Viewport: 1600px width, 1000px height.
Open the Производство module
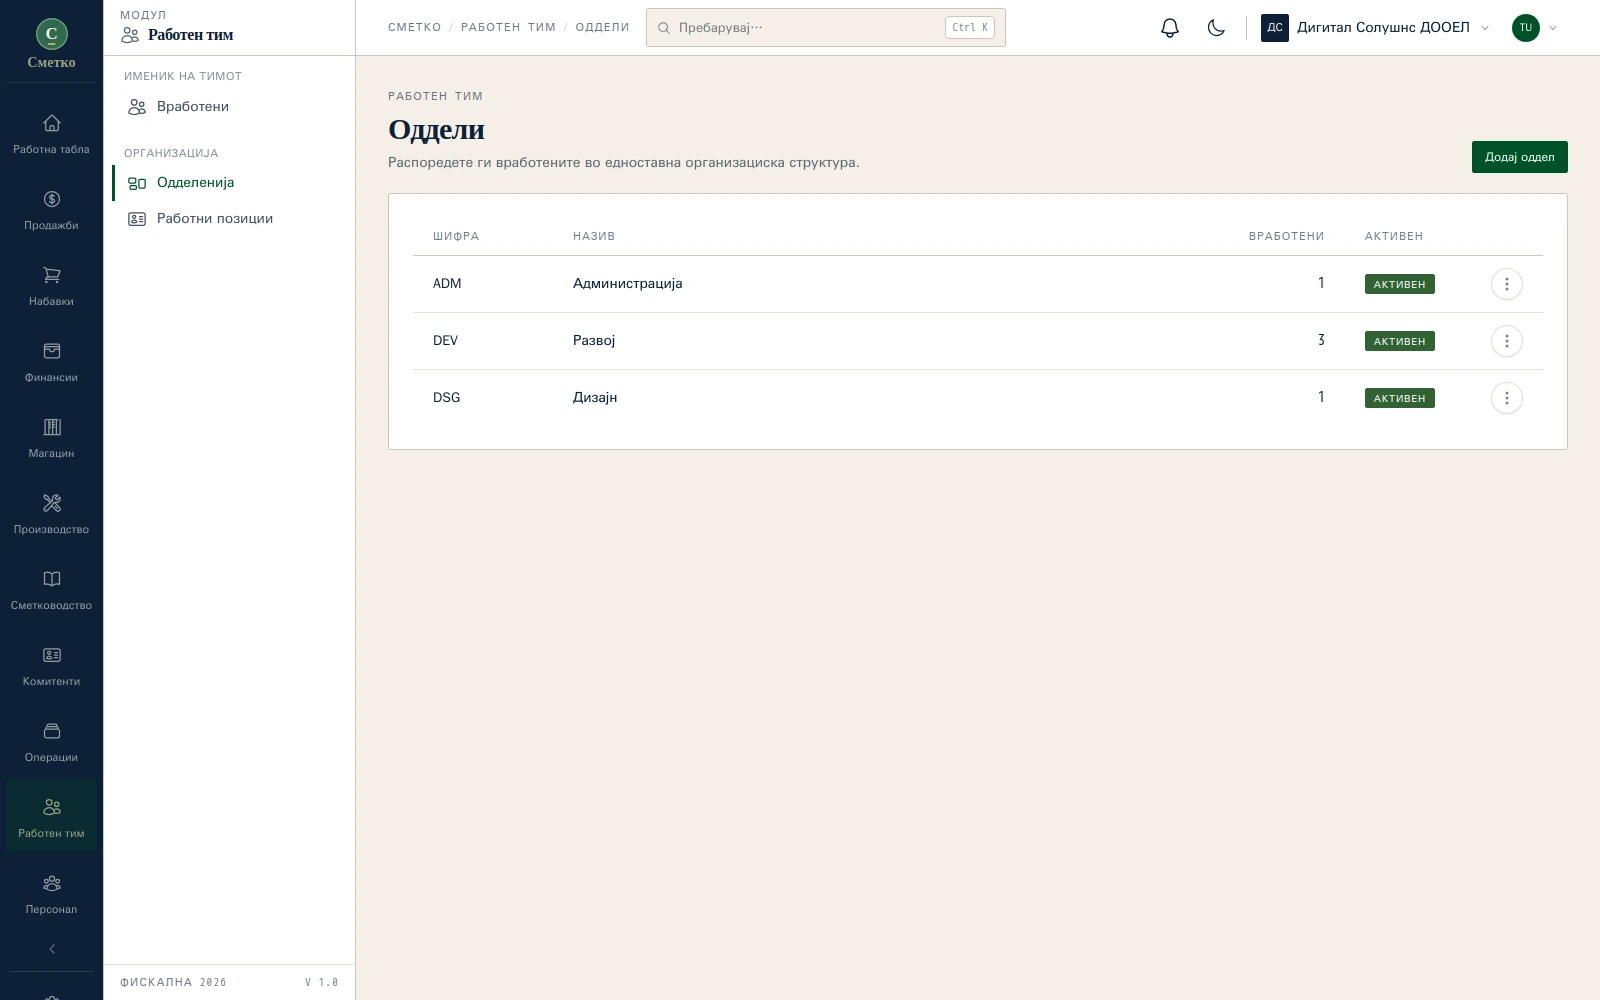pyautogui.click(x=51, y=515)
